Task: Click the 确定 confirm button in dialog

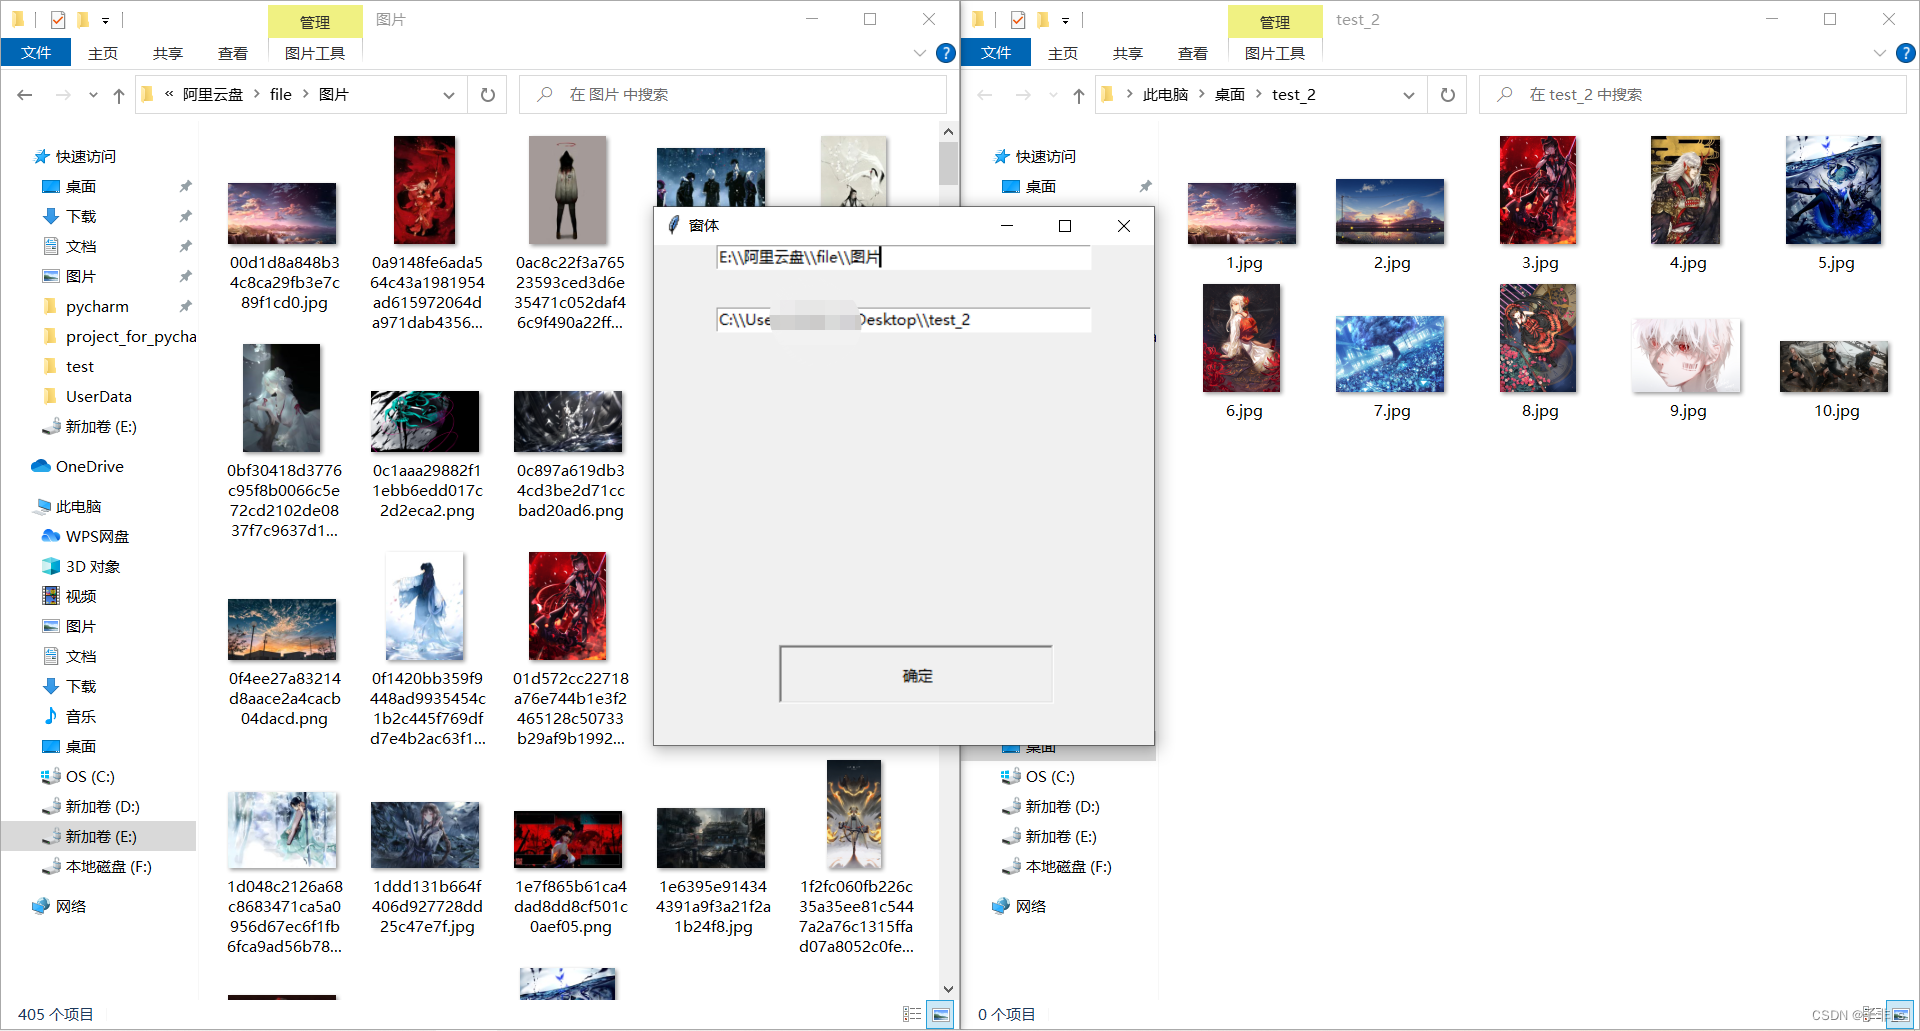Action: 916,675
